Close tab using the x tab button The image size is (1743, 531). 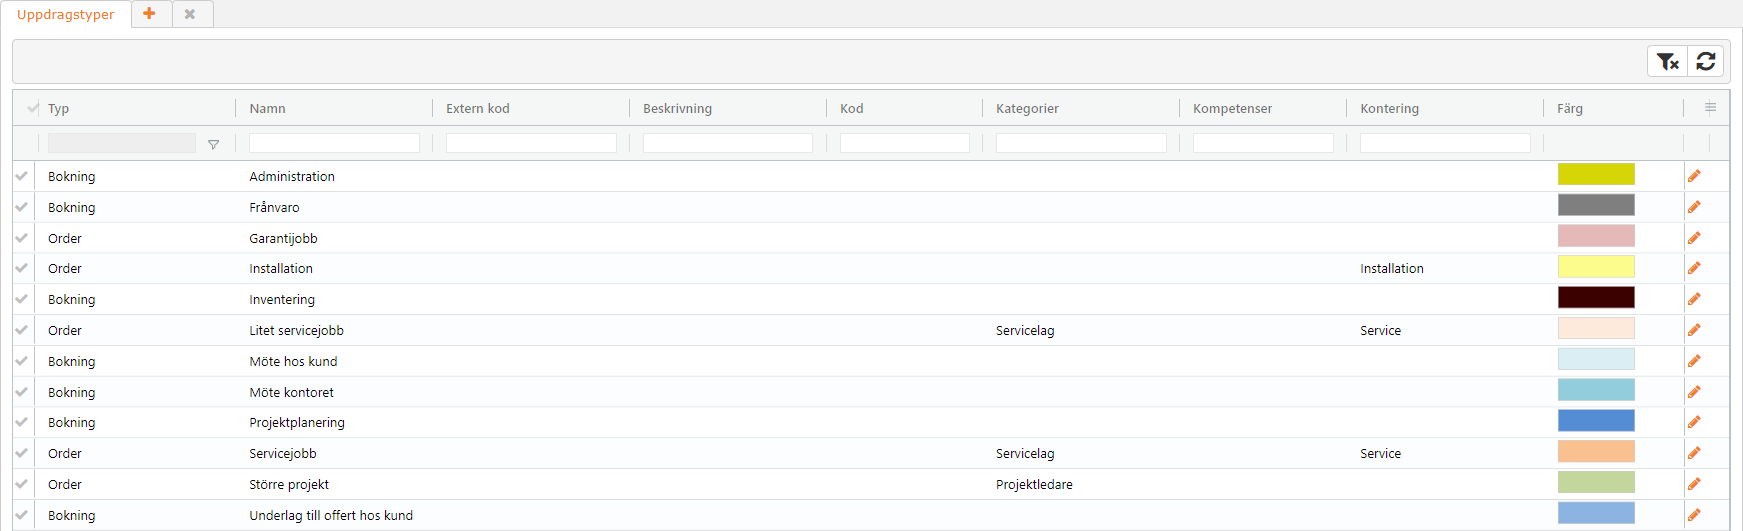click(190, 14)
